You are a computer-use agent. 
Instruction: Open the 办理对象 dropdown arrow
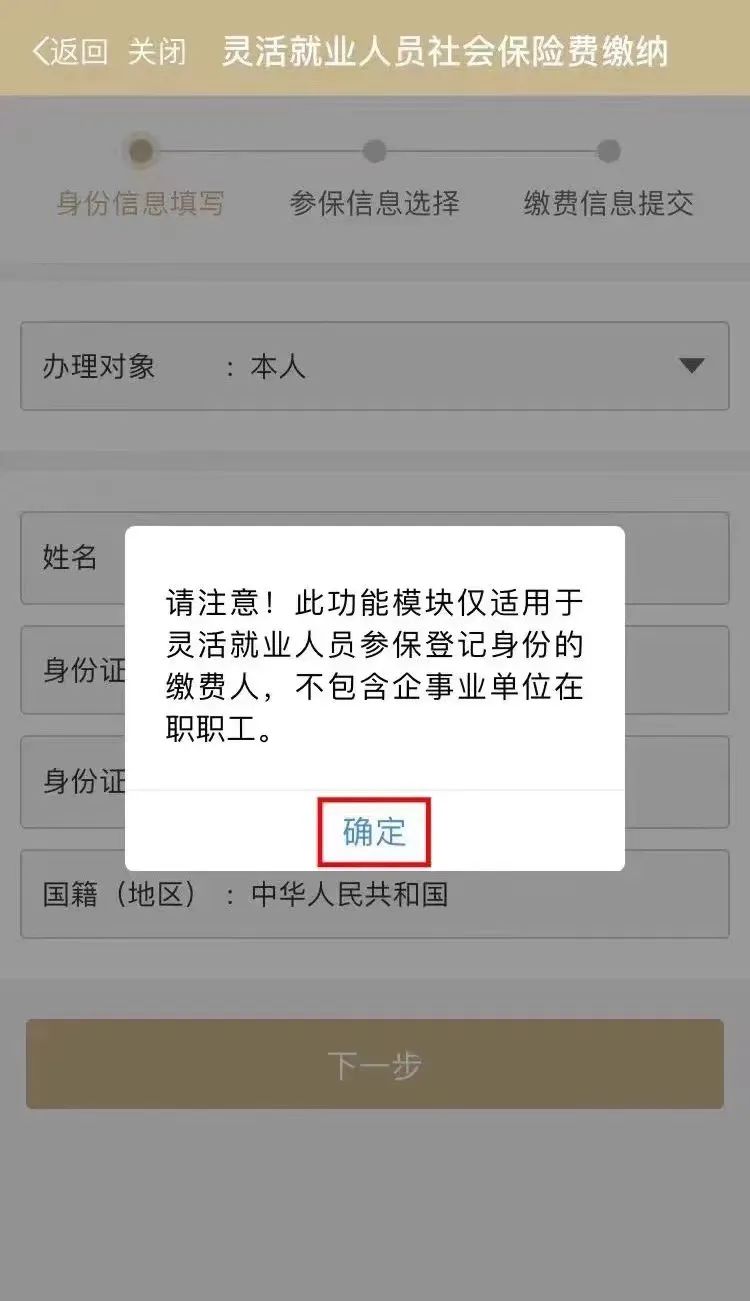692,366
